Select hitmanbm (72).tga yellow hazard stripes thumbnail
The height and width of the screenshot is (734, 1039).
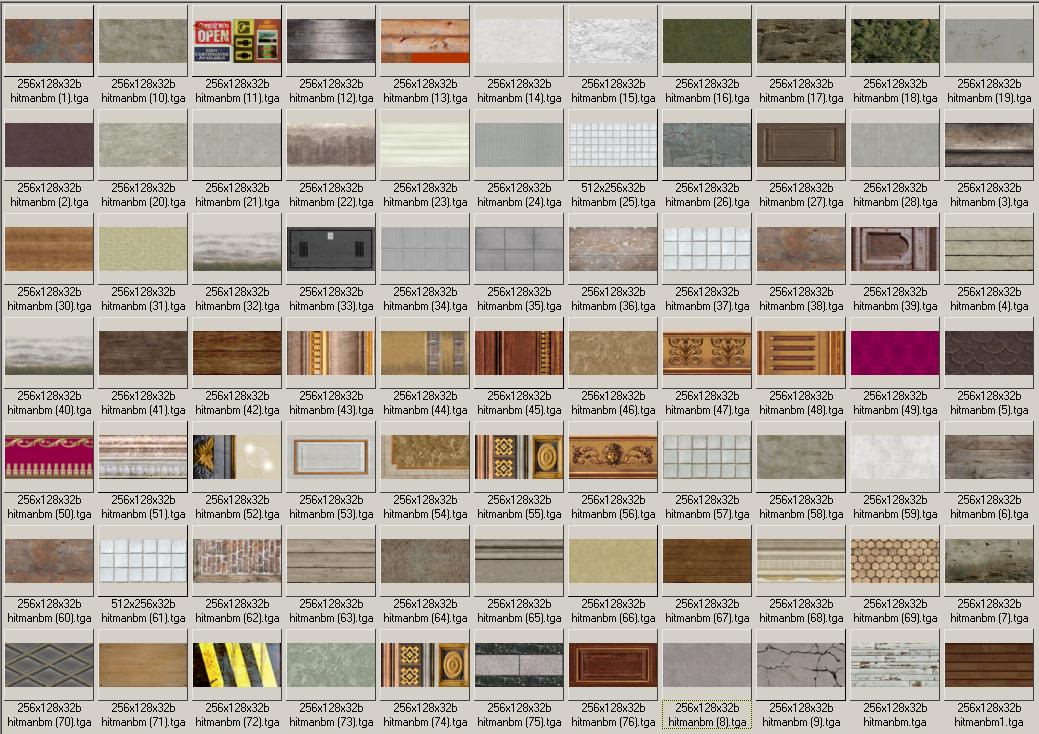[237, 665]
